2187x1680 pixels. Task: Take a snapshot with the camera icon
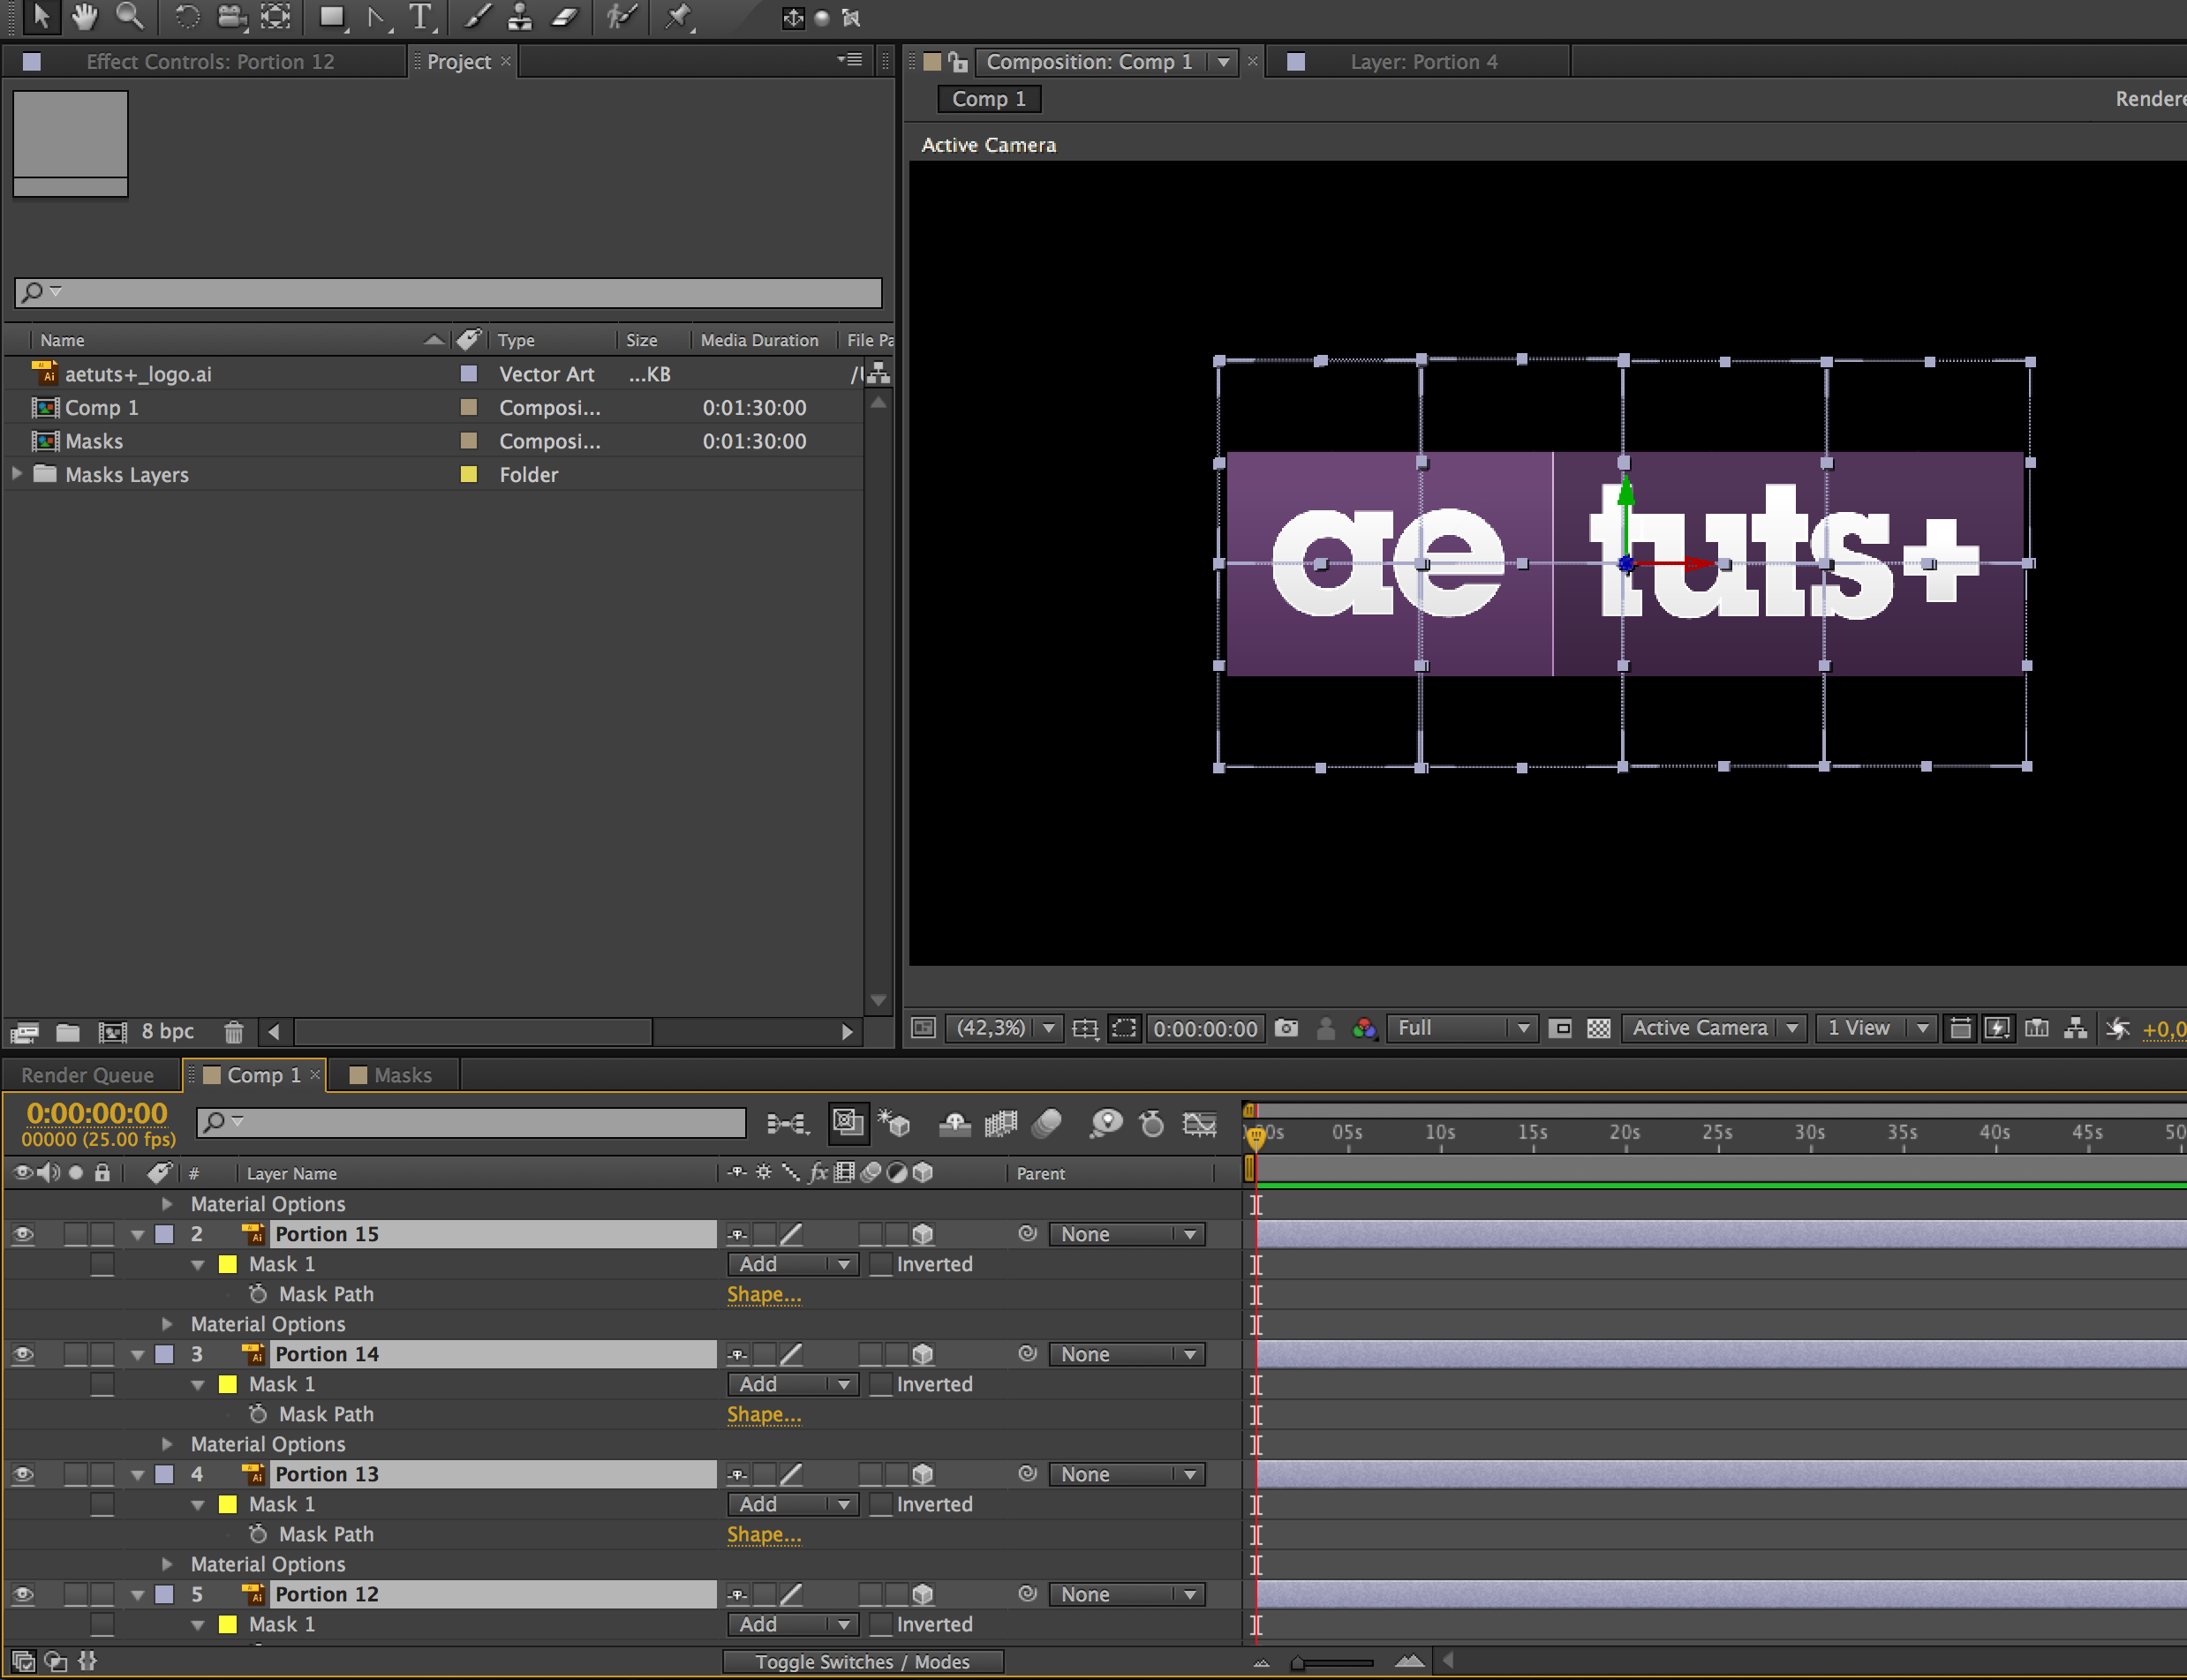pyautogui.click(x=1287, y=1027)
